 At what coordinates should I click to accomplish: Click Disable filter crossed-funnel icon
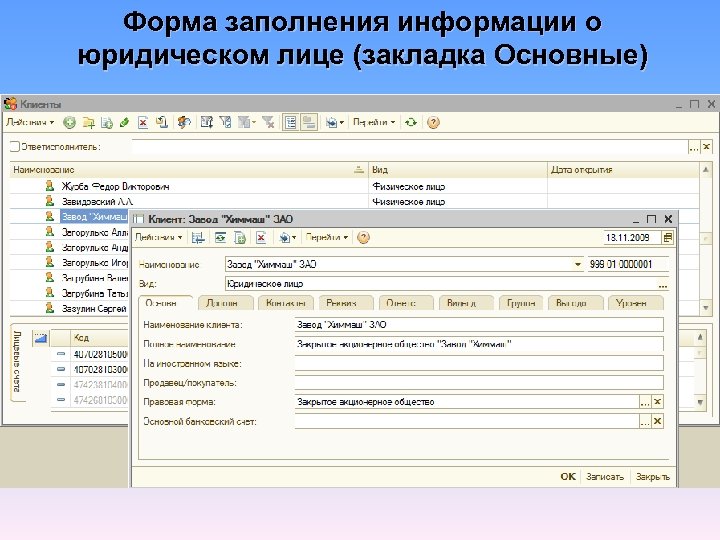(x=268, y=123)
